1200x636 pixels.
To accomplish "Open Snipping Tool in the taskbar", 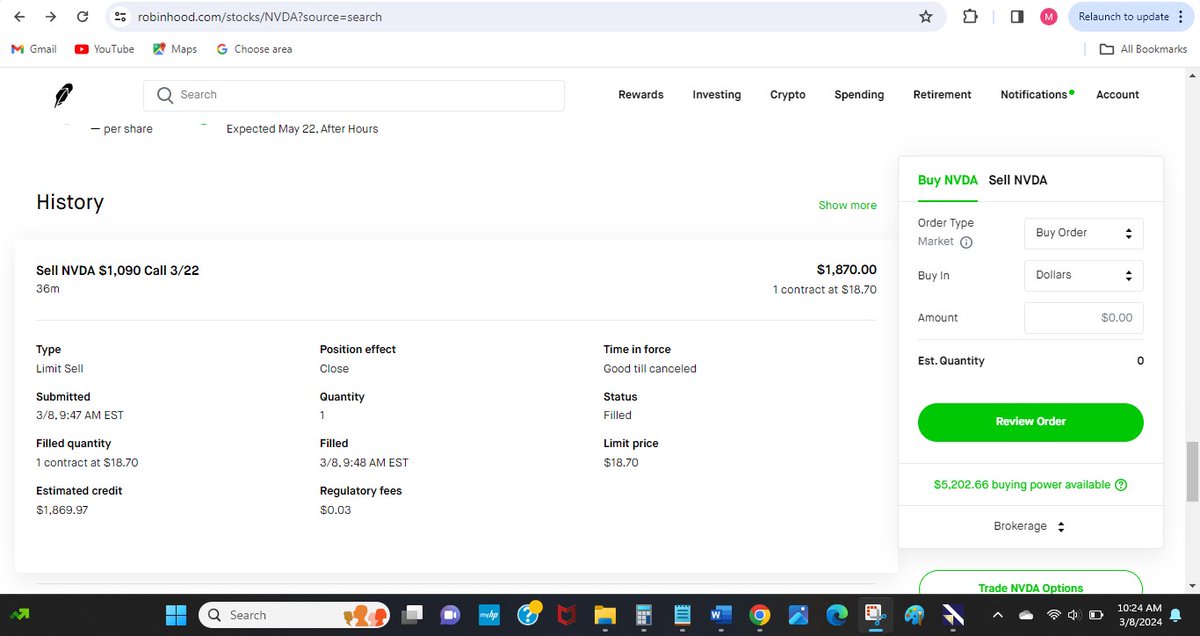I will (875, 615).
